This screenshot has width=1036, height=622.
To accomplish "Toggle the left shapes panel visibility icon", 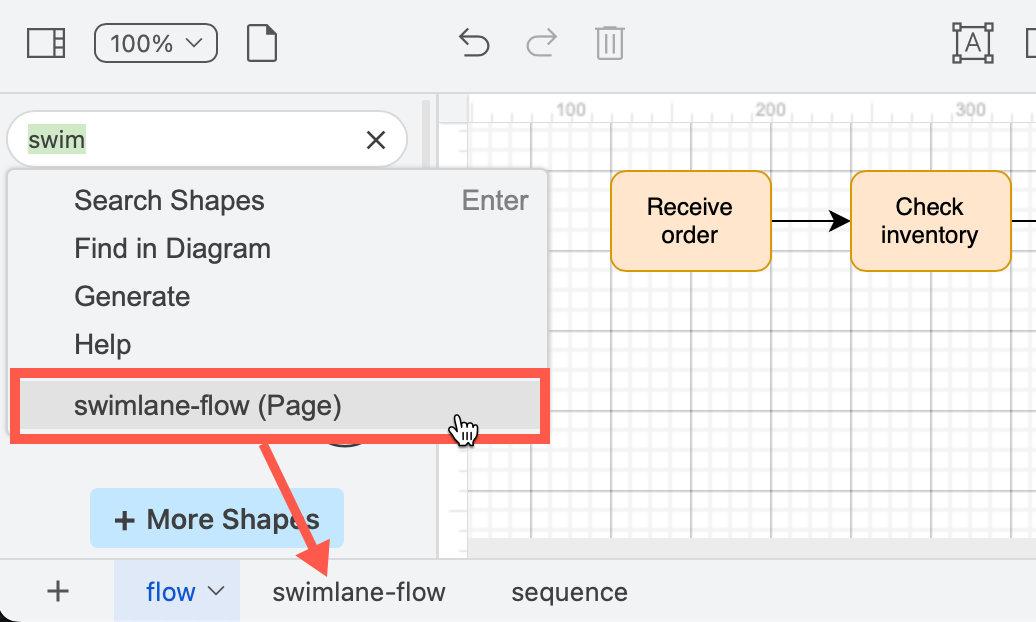I will [x=45, y=42].
